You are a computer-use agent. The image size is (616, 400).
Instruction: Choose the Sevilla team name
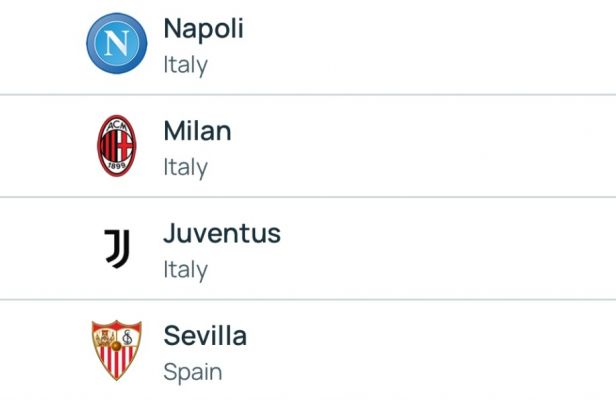[205, 336]
